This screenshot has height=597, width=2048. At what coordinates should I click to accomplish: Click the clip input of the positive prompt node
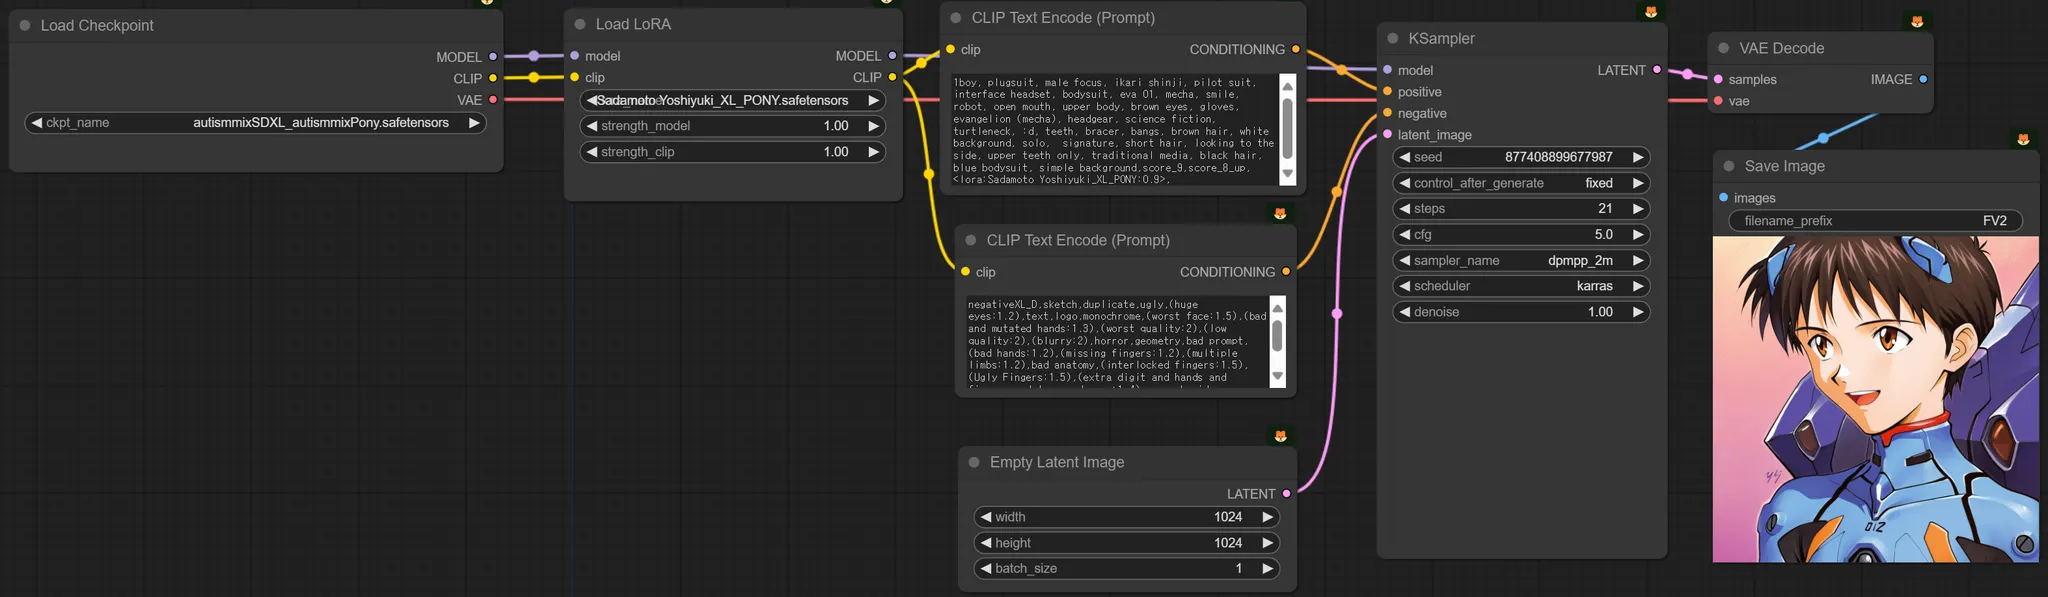pyautogui.click(x=950, y=49)
